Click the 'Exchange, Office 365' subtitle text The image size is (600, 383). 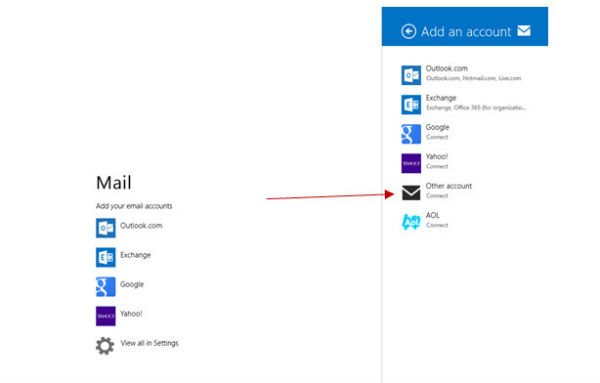tap(476, 108)
